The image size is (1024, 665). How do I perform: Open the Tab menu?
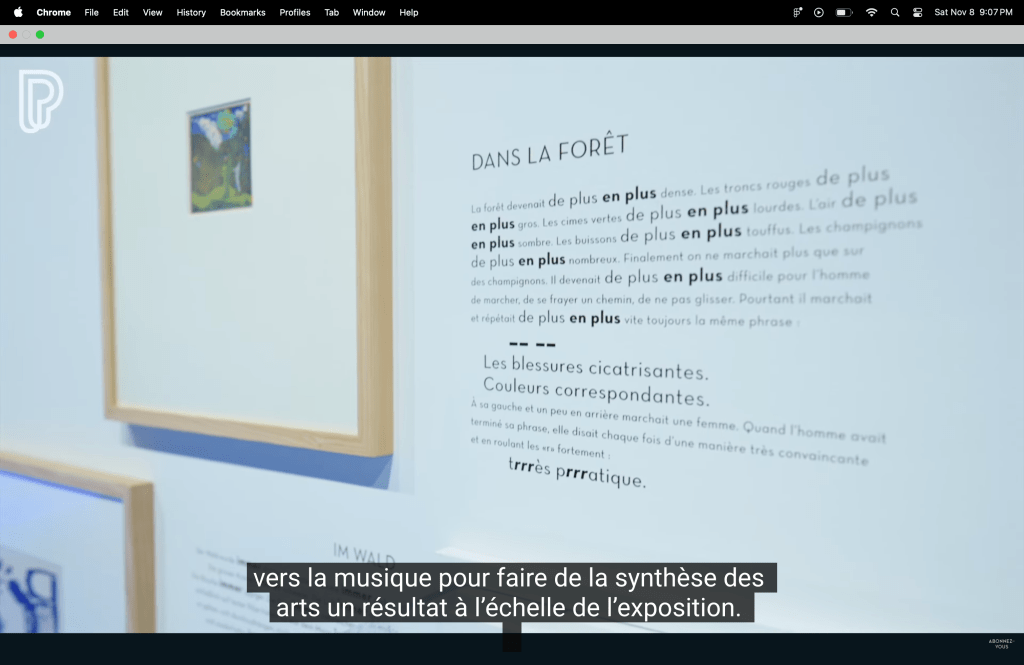(x=331, y=12)
